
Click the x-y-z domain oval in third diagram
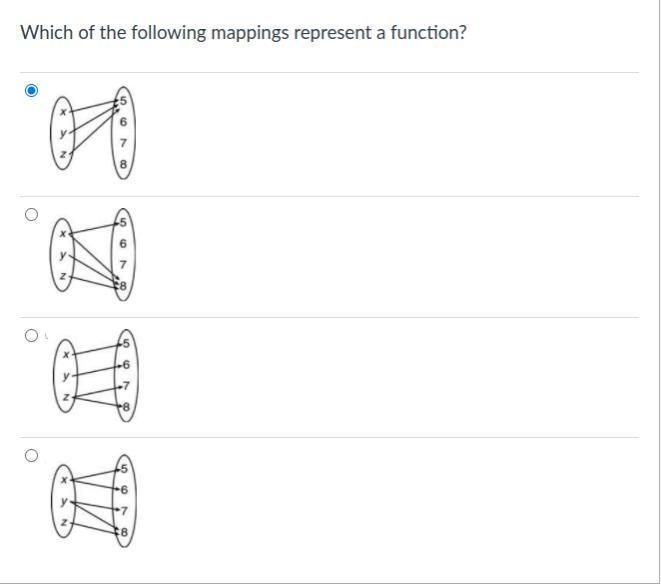(x=67, y=377)
